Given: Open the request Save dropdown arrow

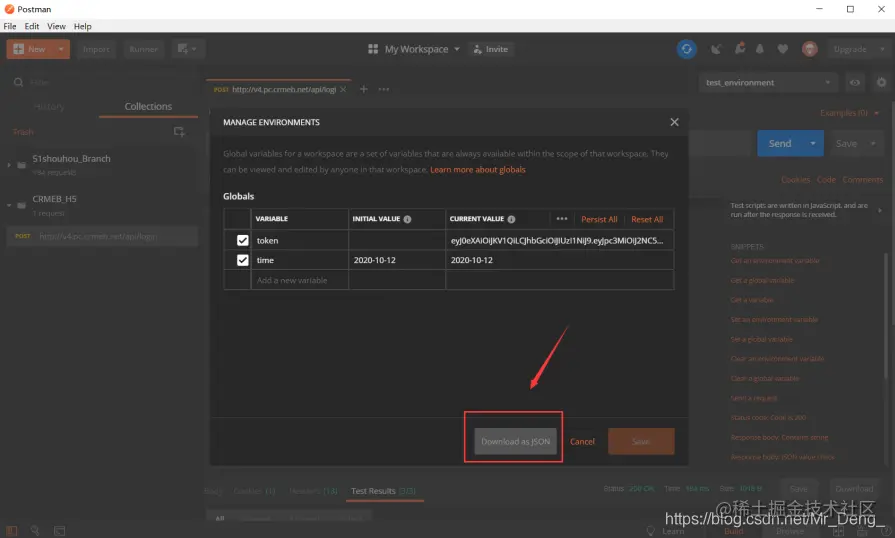Looking at the screenshot, I should point(873,143).
